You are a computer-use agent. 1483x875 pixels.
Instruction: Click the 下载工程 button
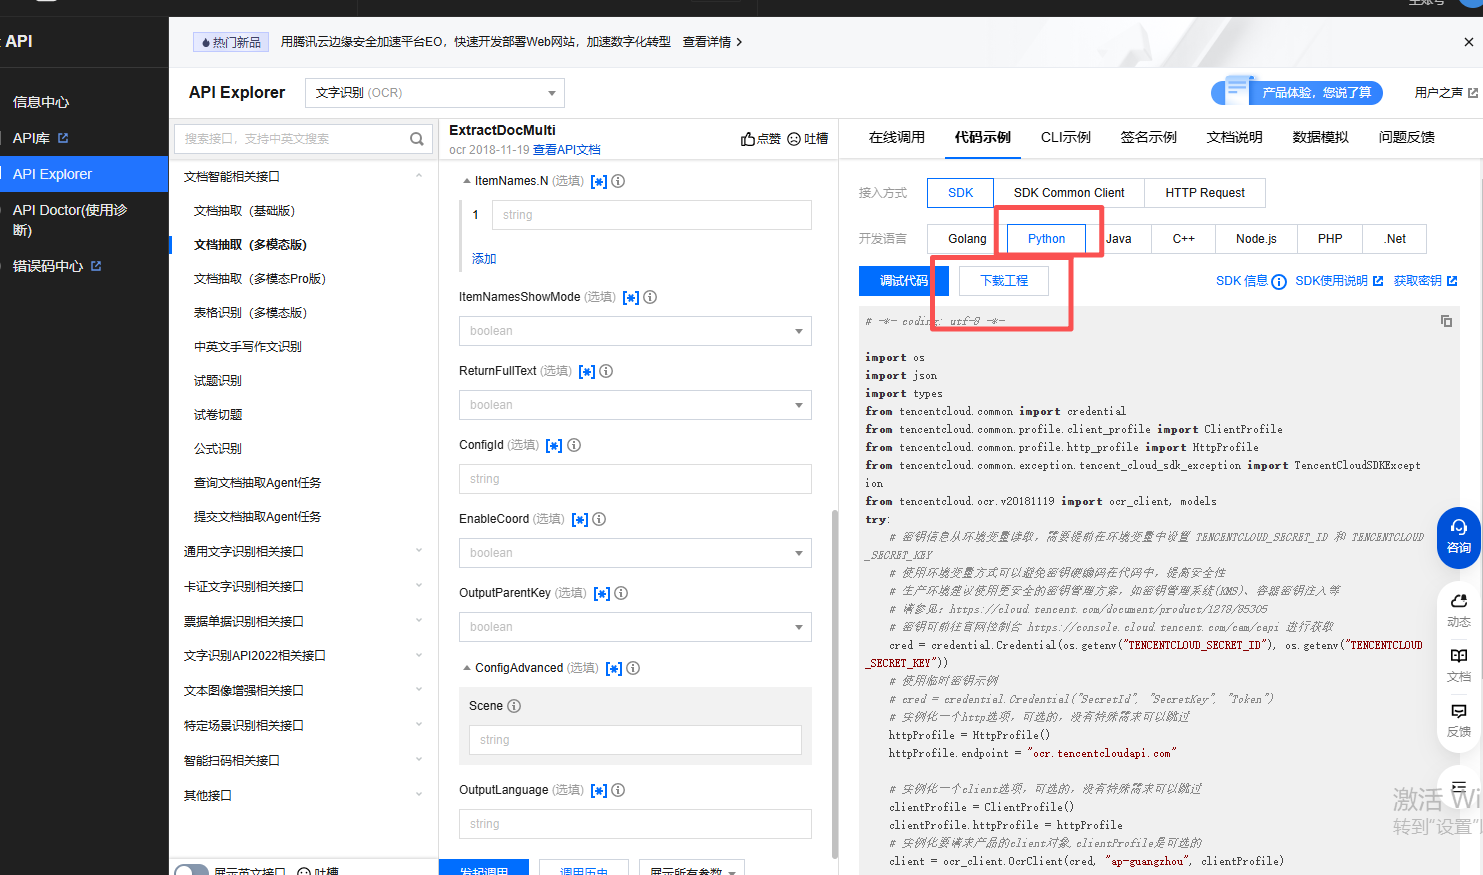pos(1004,281)
